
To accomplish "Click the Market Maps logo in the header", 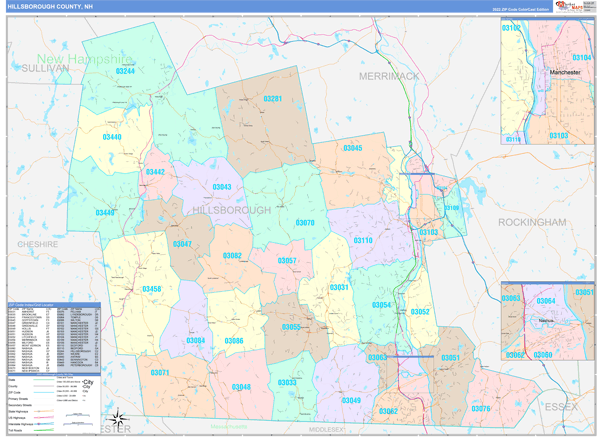I will coord(569,7).
